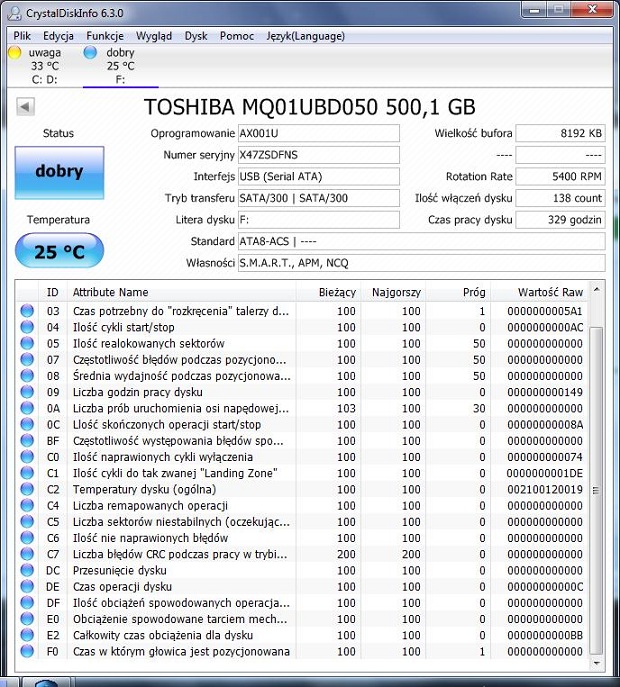Click the status orb of attribute 03
This screenshot has width=620, height=687.
pyautogui.click(x=27, y=311)
